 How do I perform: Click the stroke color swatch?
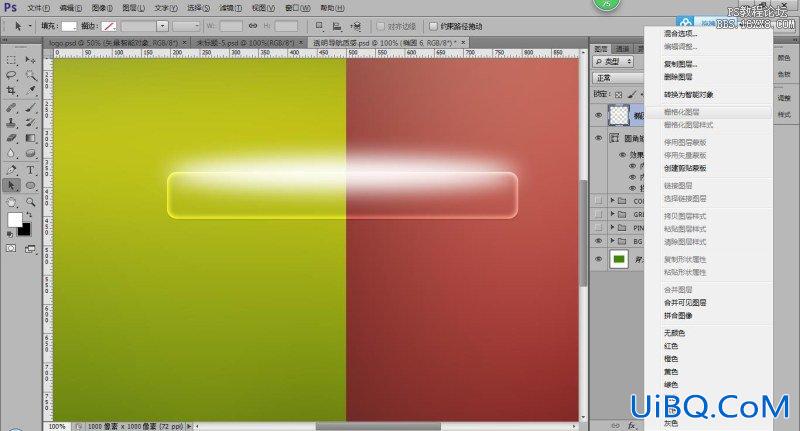pyautogui.click(x=109, y=26)
